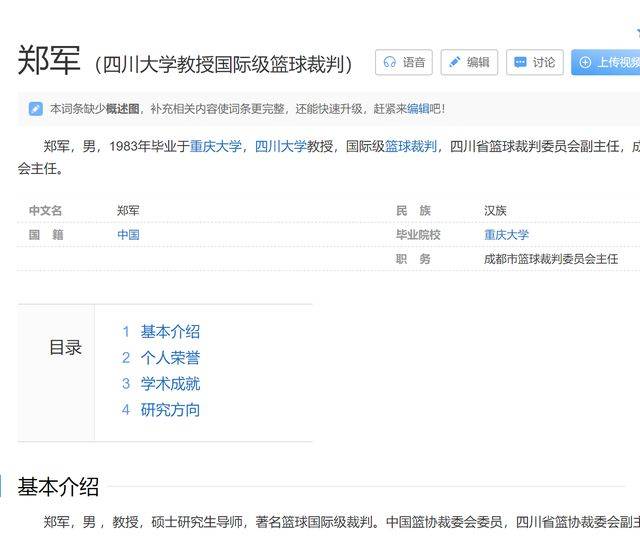Click the 篮球裁判 hyperlink in summary
The height and width of the screenshot is (545, 640).
[x=411, y=146]
